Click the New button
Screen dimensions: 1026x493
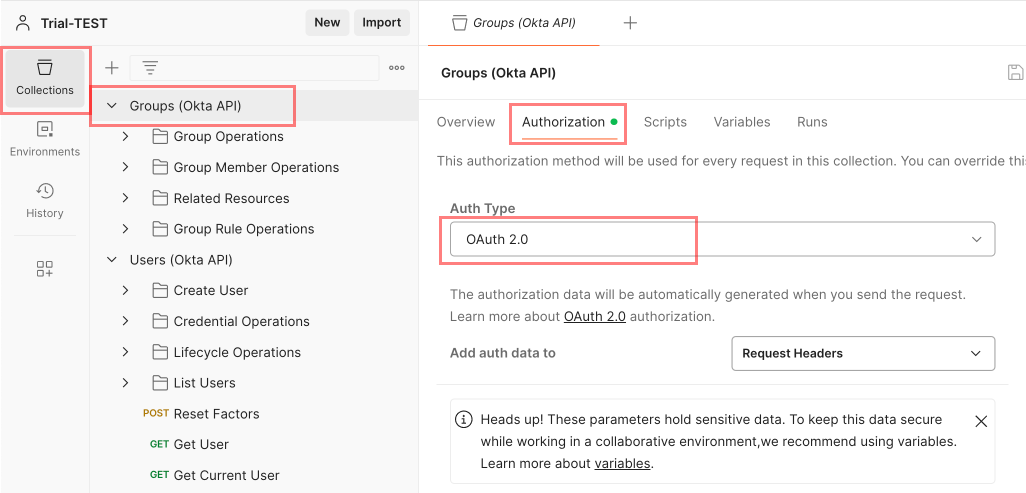tap(327, 22)
